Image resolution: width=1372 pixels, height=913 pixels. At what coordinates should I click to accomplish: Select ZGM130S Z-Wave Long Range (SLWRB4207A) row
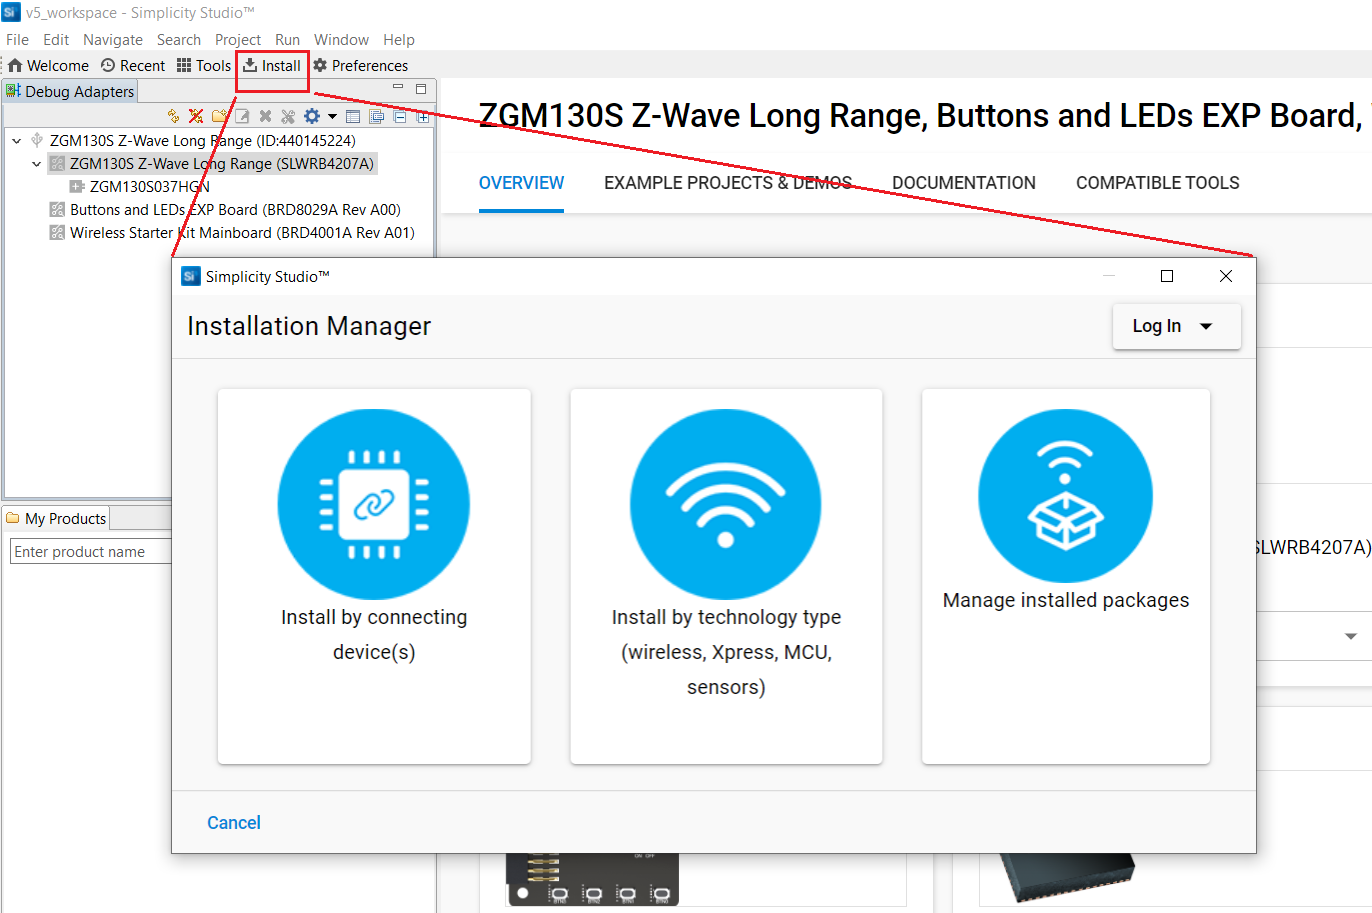point(222,164)
